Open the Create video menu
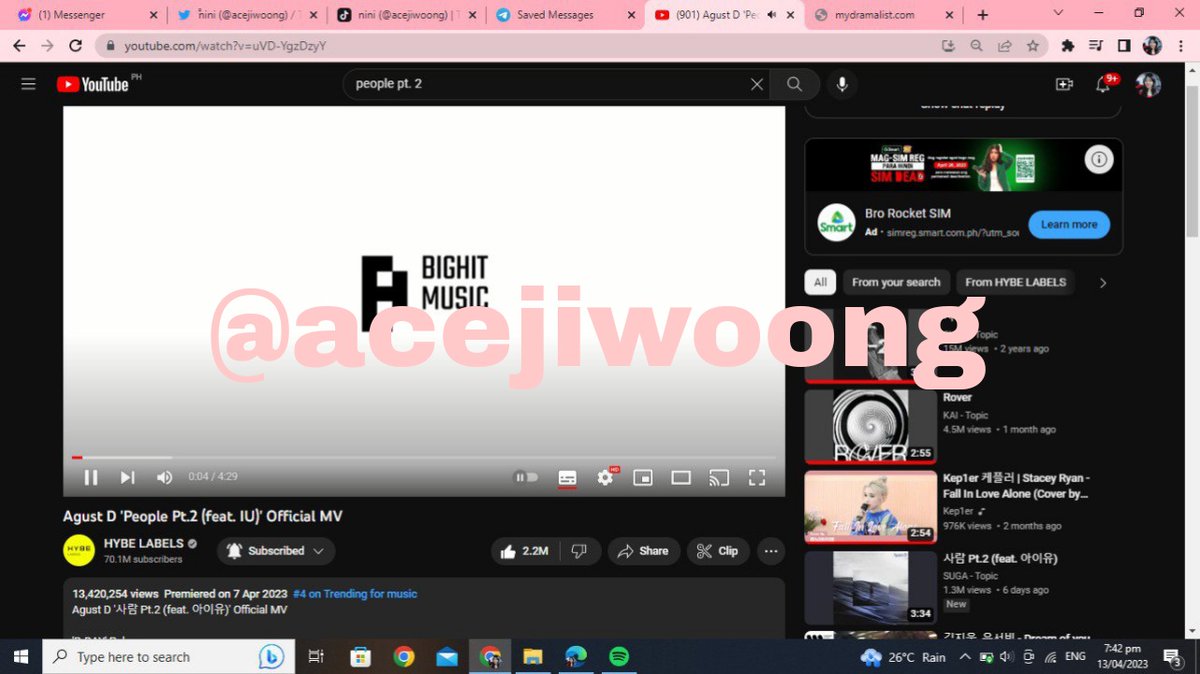The height and width of the screenshot is (674, 1200). (x=1064, y=85)
